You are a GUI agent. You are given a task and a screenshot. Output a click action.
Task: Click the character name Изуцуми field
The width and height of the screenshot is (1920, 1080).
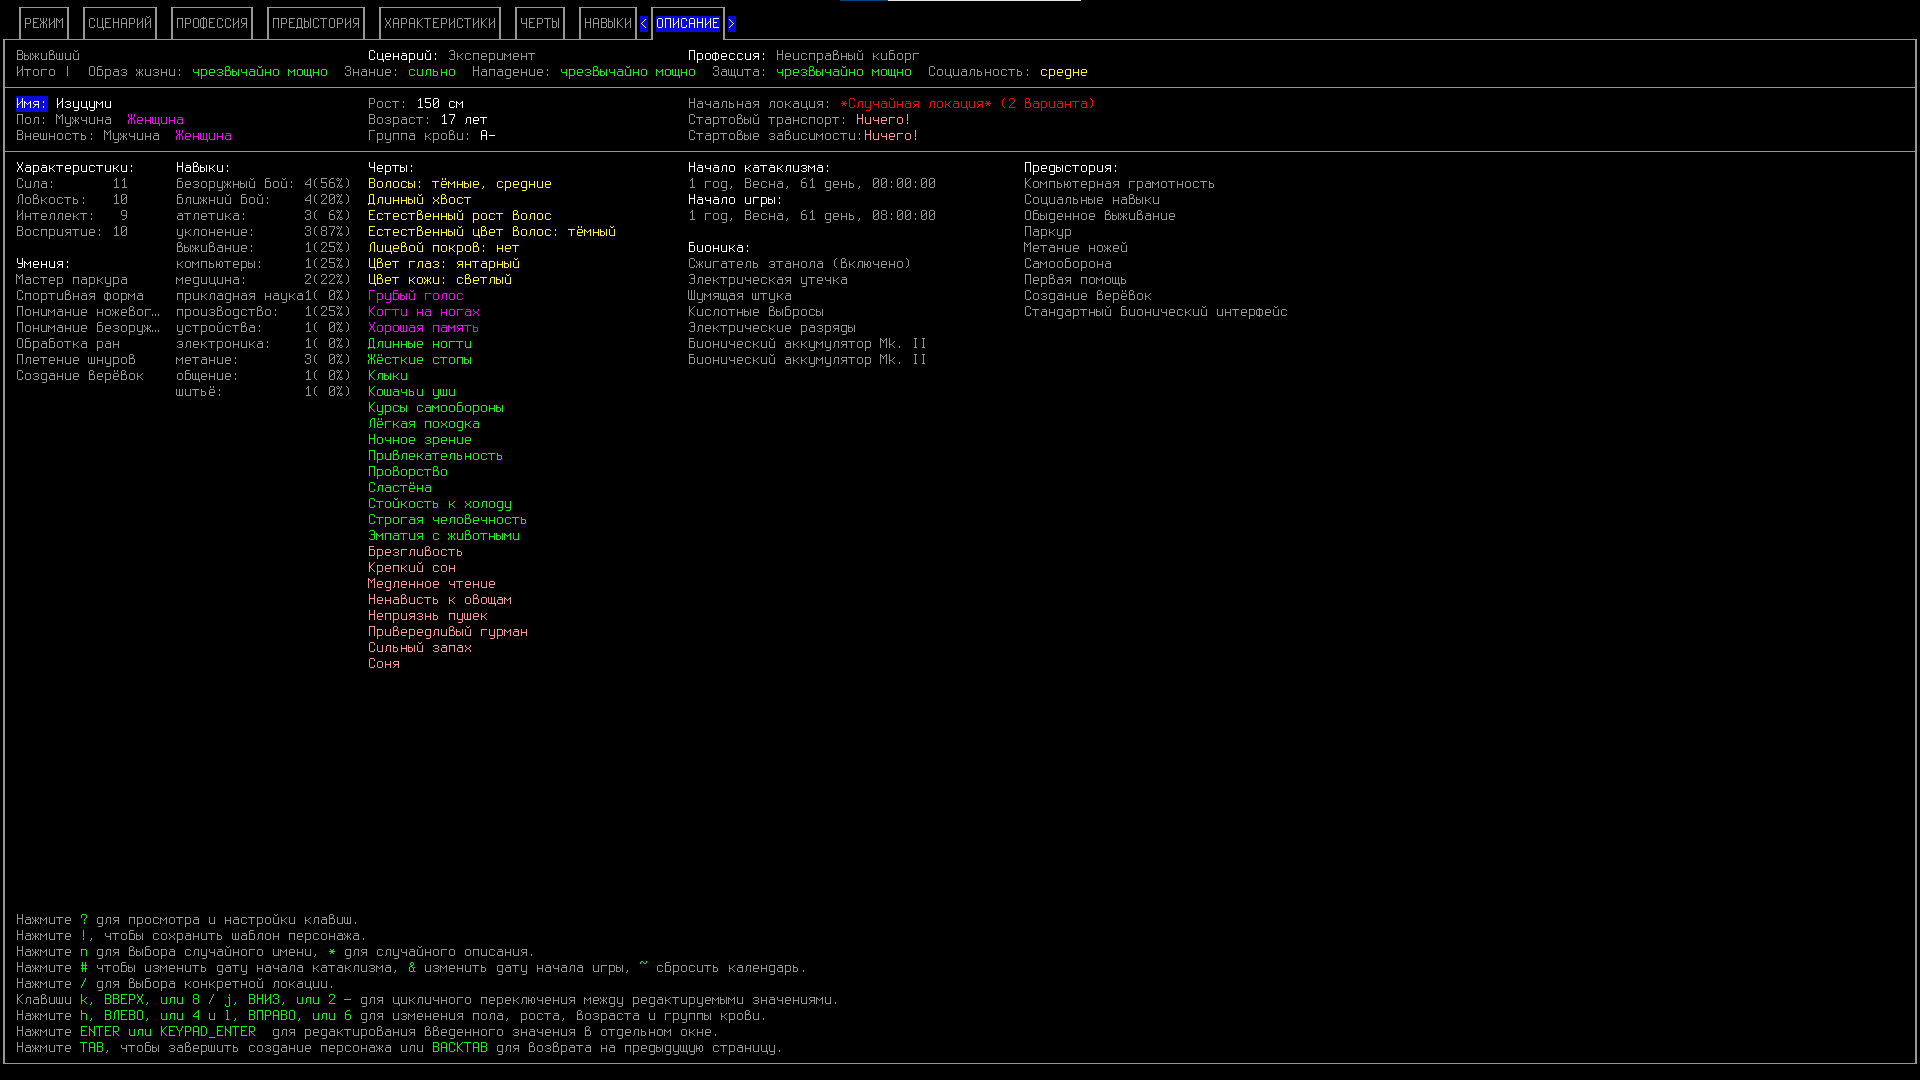point(84,104)
